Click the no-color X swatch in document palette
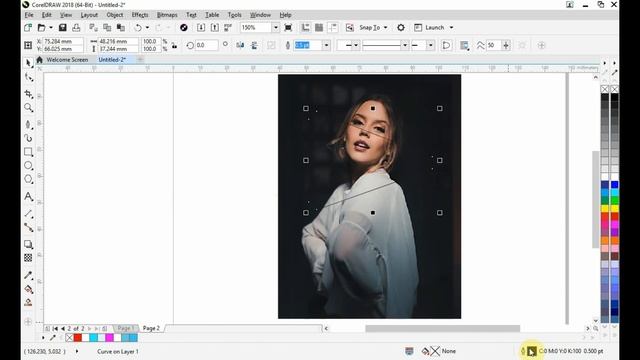Screen dimensions: 640x360 click(69, 338)
